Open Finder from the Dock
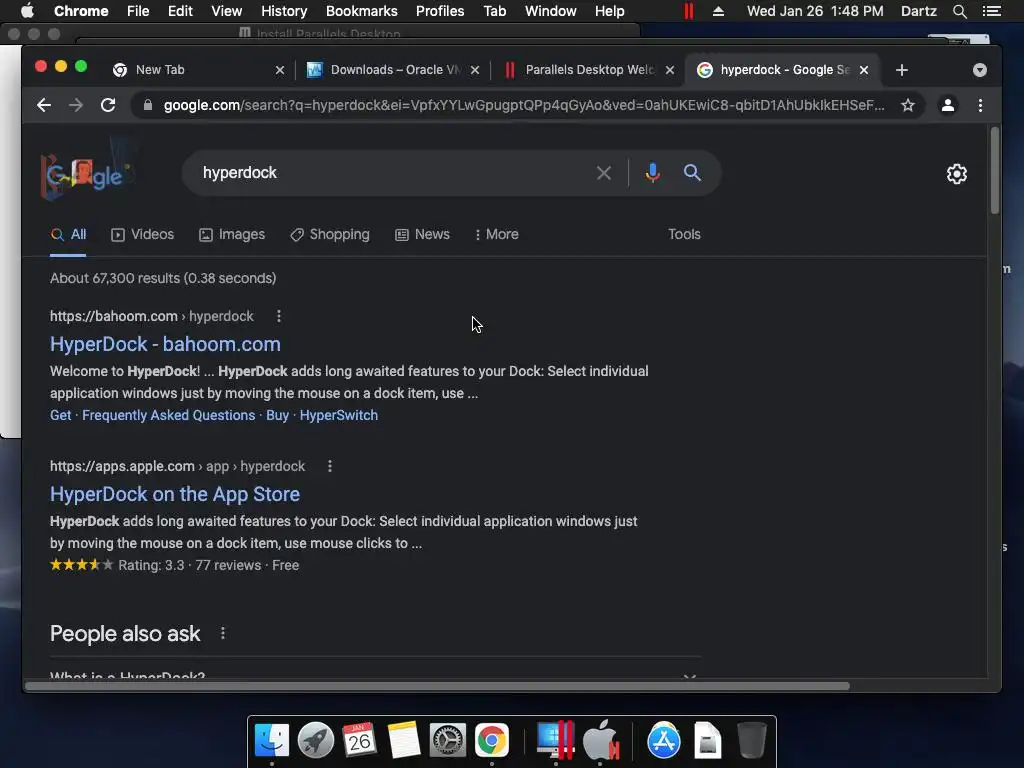 [x=272, y=740]
